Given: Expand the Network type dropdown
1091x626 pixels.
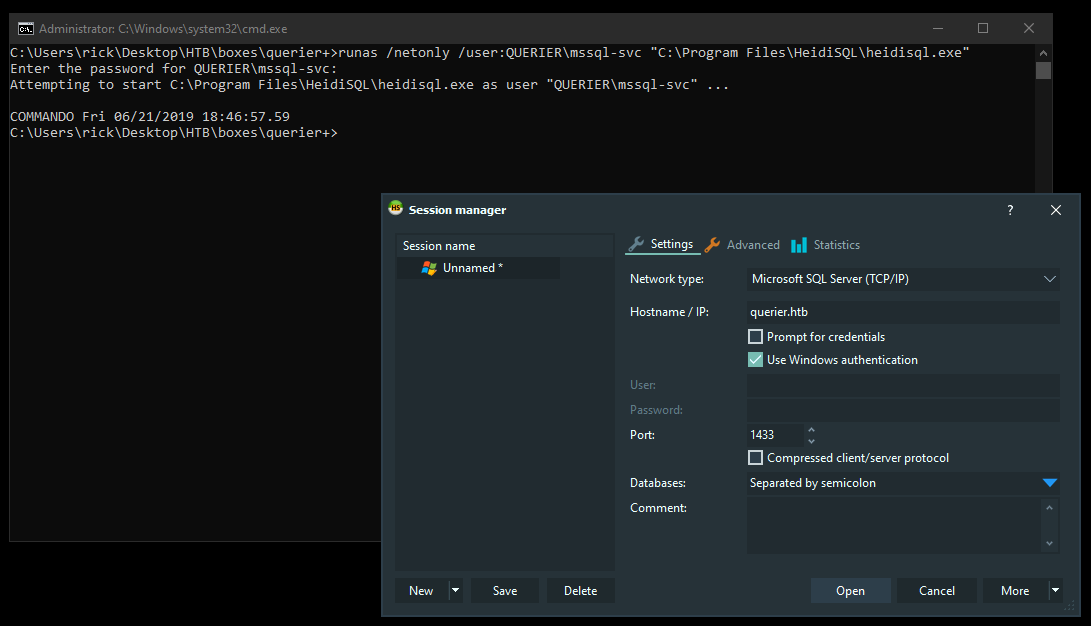Looking at the screenshot, I should tap(1049, 279).
